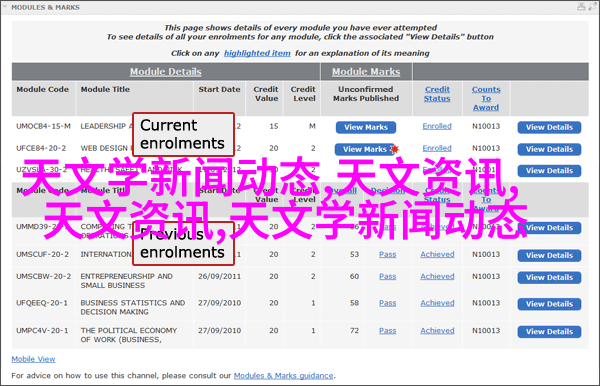Select module code UFQEEQ-20-1
This screenshot has width=600, height=386.
point(42,303)
